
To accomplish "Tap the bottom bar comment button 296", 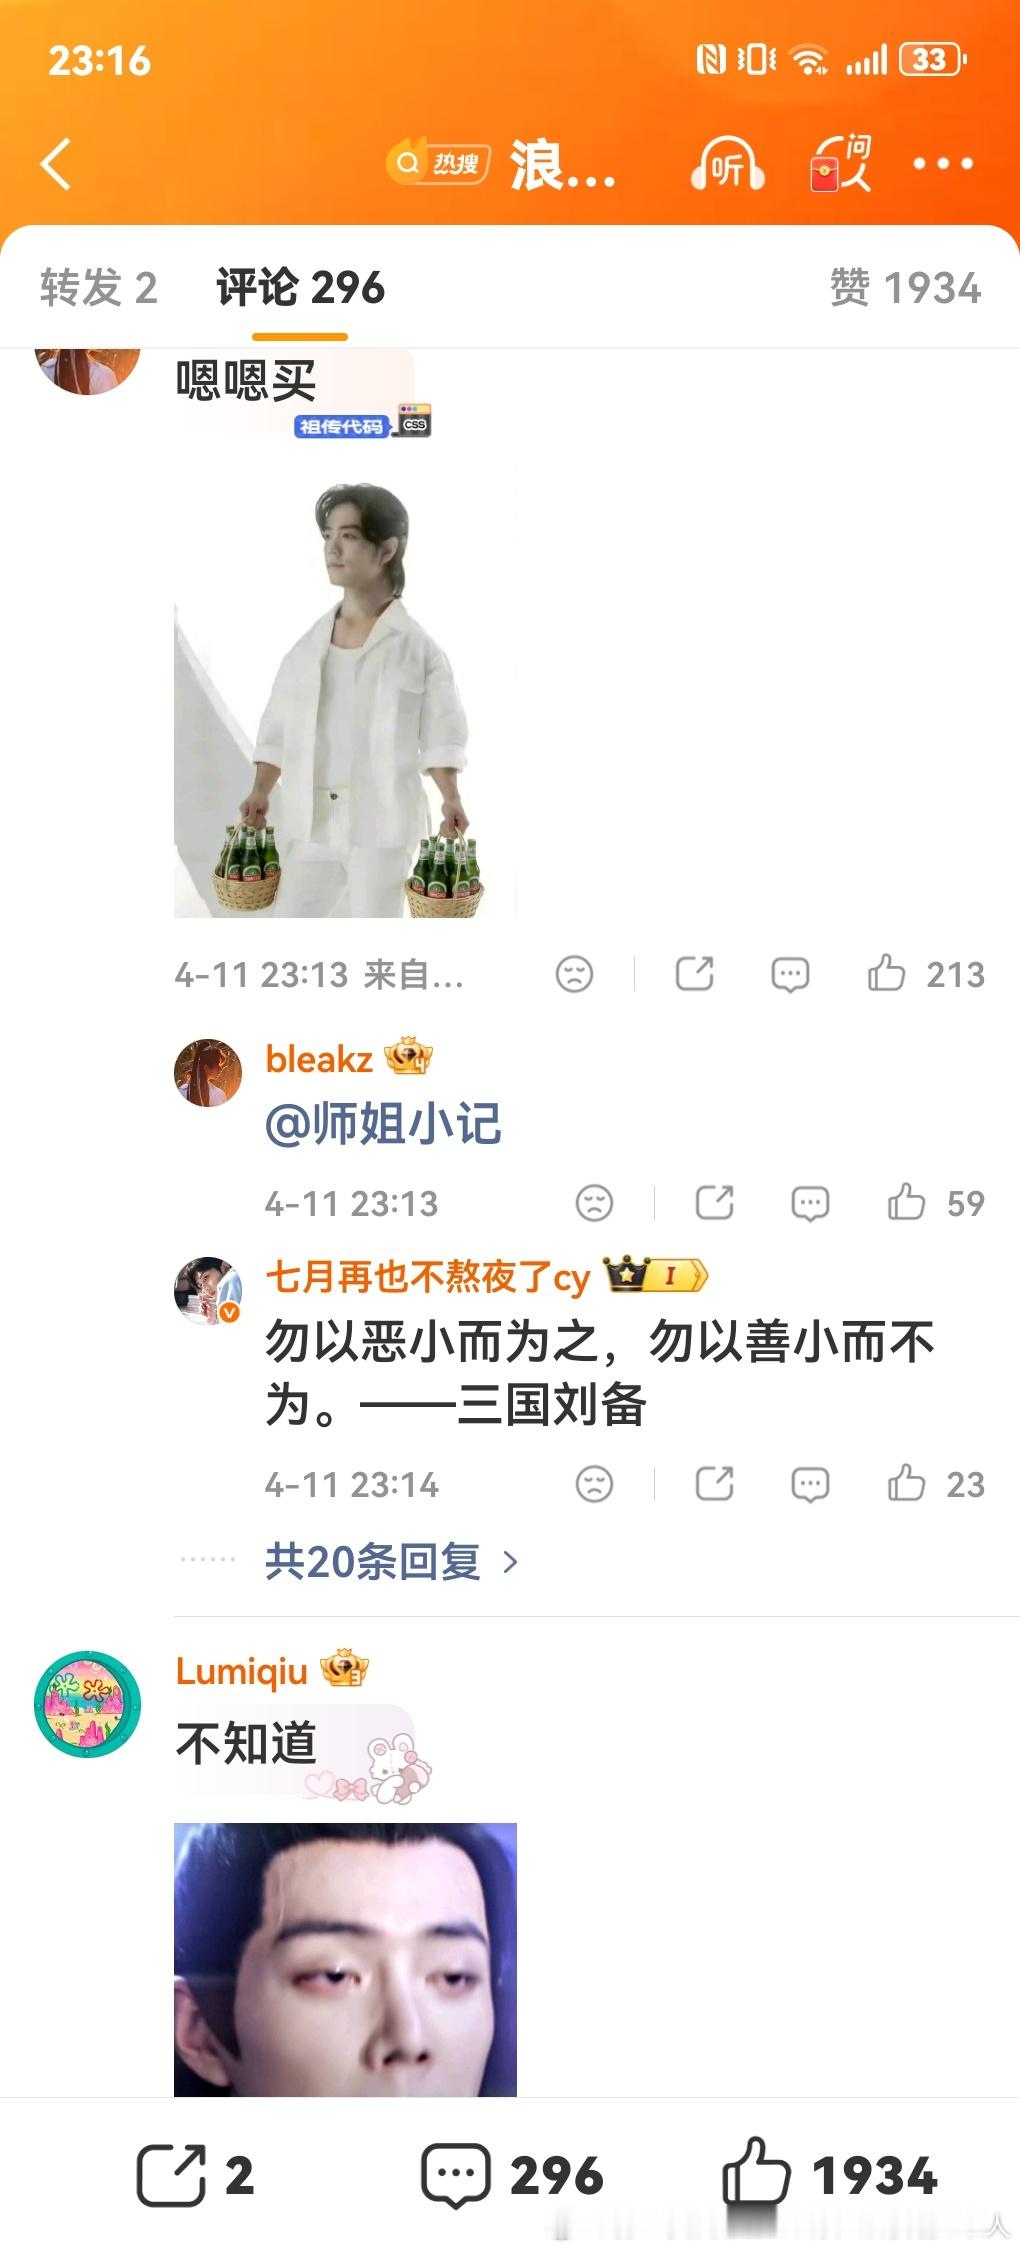I will tap(512, 2176).
